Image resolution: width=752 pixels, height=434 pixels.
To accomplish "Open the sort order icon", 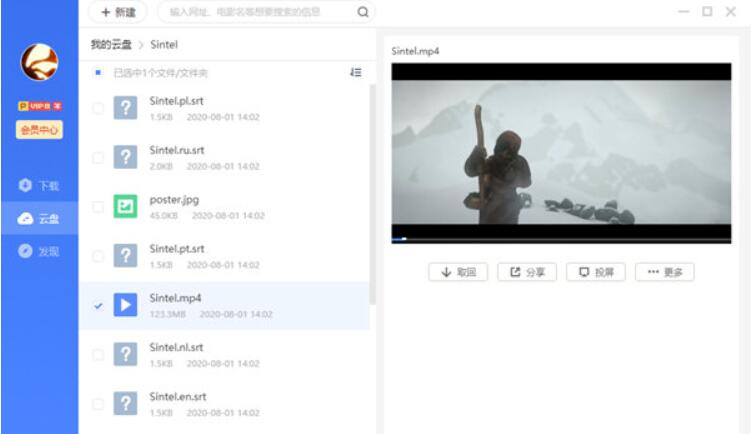I will (356, 72).
